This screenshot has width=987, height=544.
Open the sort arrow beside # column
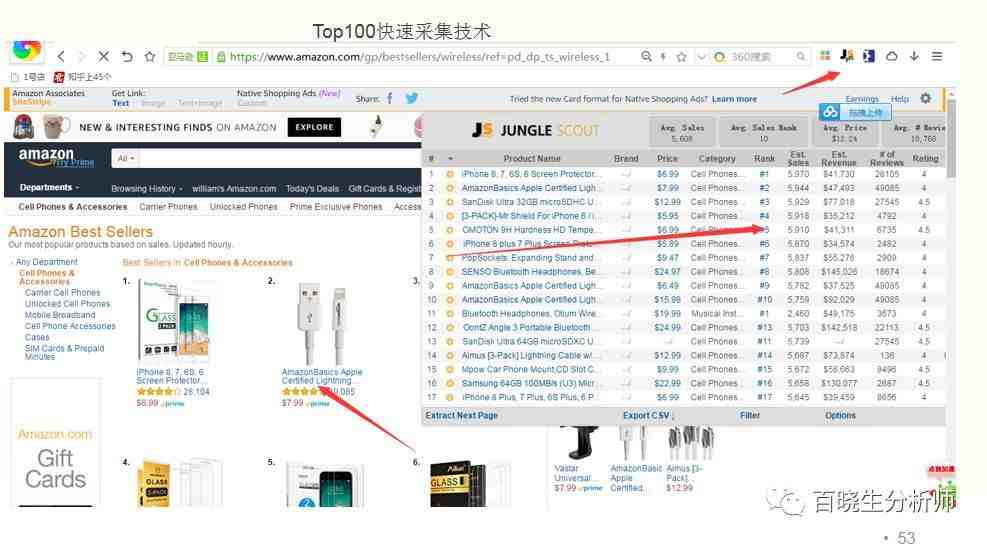[x=450, y=159]
